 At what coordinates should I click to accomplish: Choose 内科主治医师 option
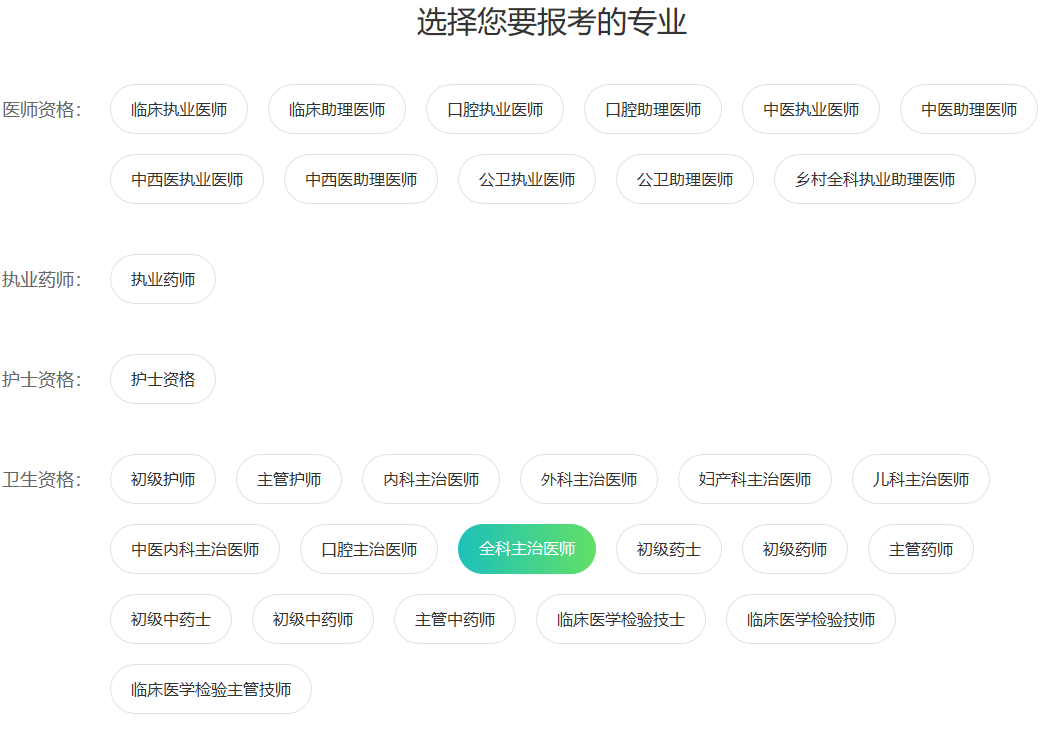(431, 479)
